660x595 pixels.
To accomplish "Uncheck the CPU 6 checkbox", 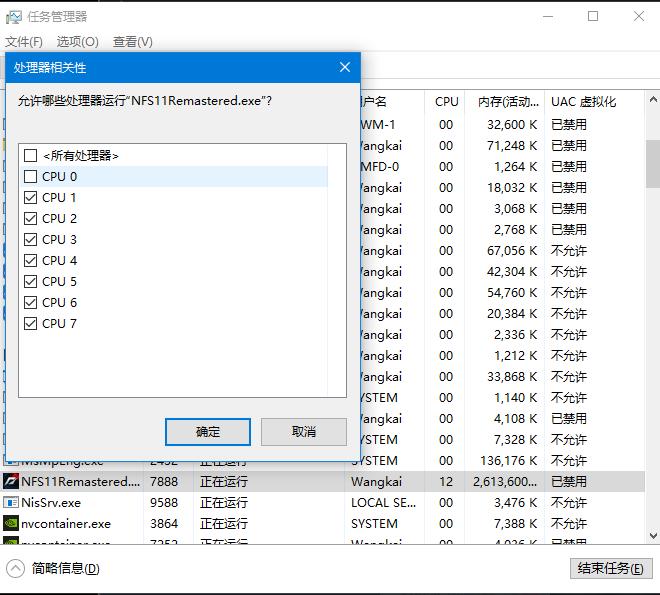I will click(x=30, y=302).
